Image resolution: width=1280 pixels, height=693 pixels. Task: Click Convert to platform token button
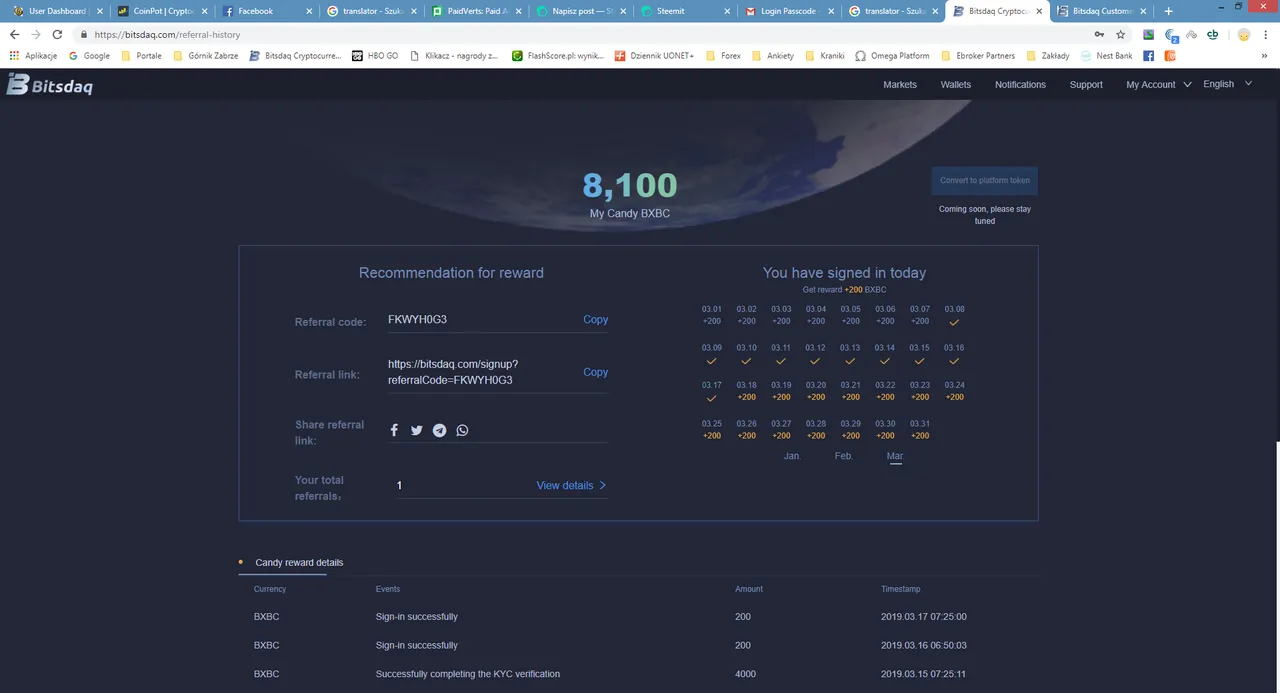pos(984,181)
